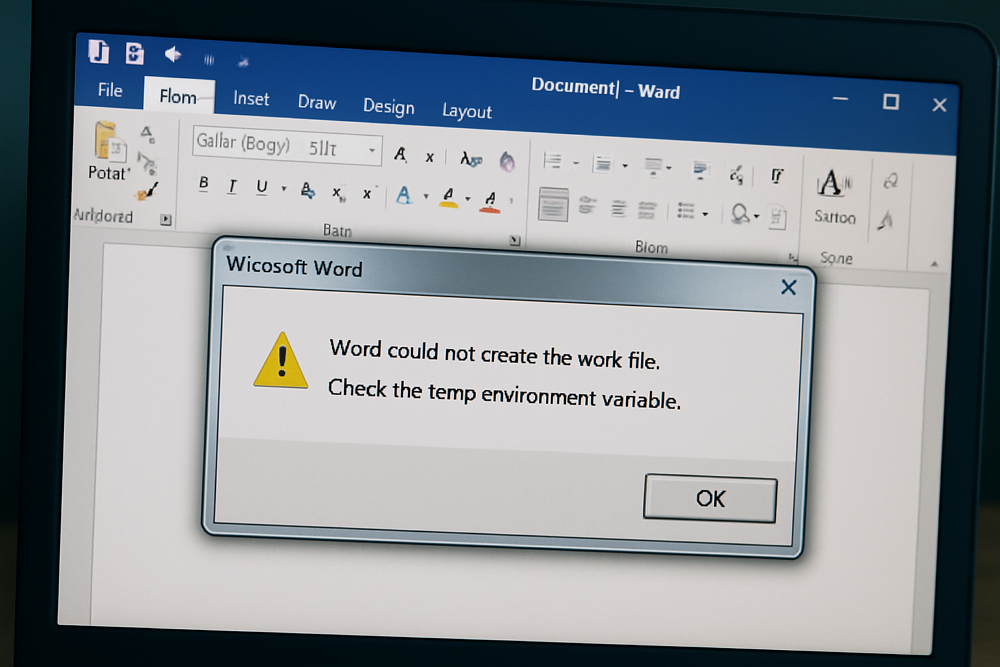Open the Inset ribbon tab
Image resolution: width=1000 pixels, height=667 pixels.
(251, 98)
